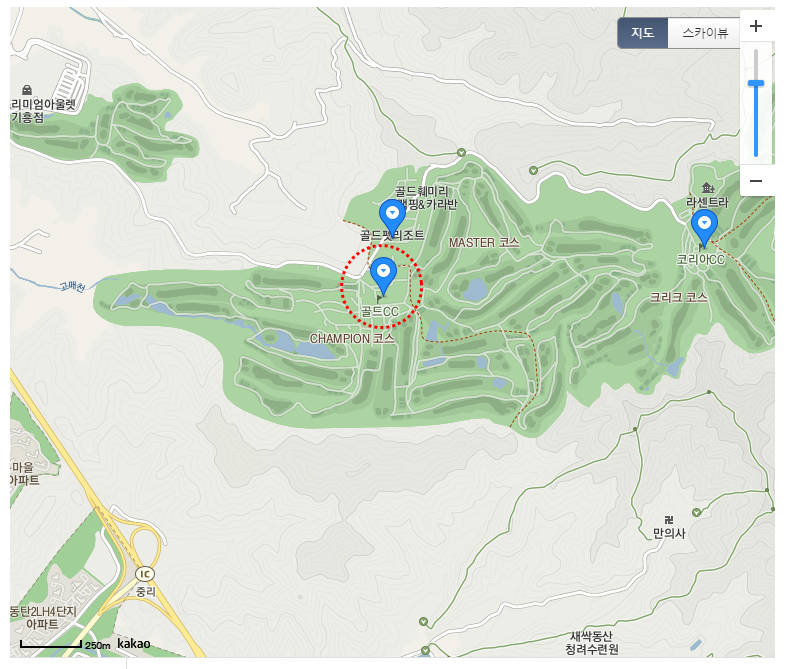This screenshot has width=788, height=669.
Task: Click the trail marker north of MASTER 코스
Action: click(461, 152)
